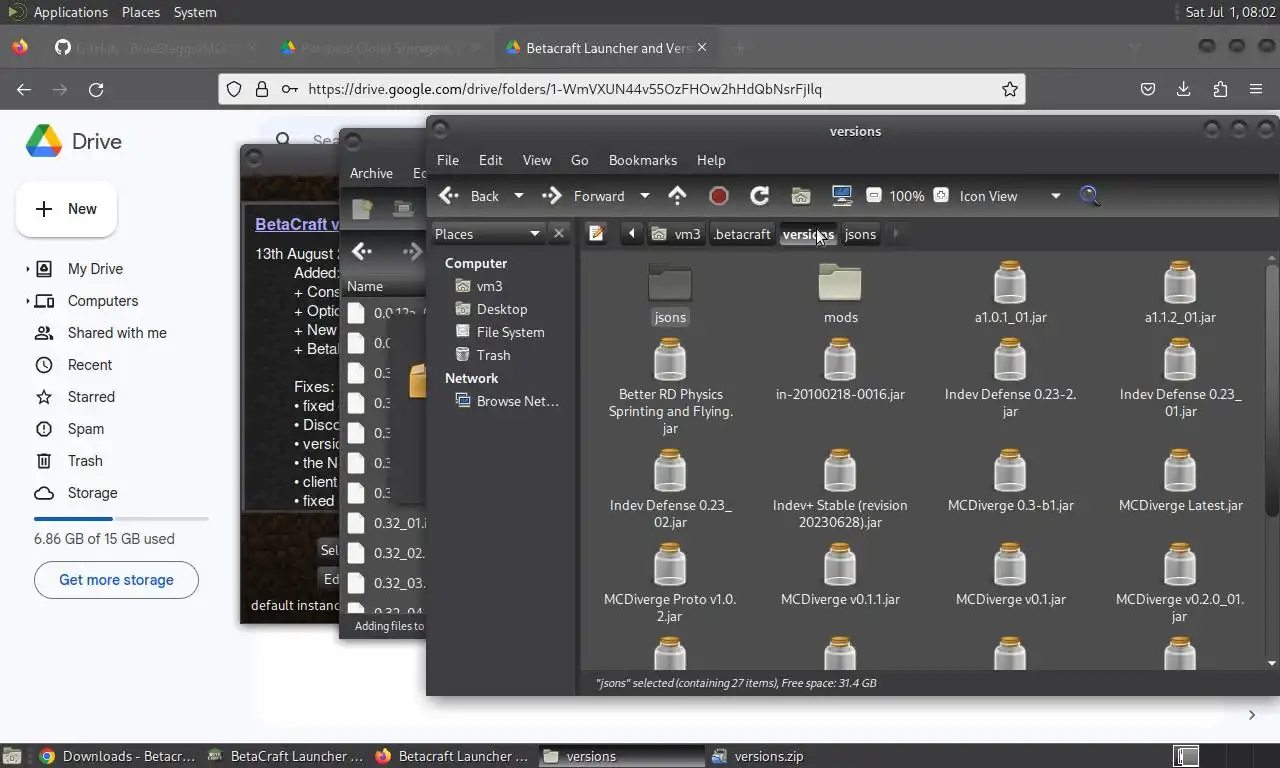Open Shared with me in Drive
Screen dimensions: 1280x768
pyautogui.click(x=117, y=333)
